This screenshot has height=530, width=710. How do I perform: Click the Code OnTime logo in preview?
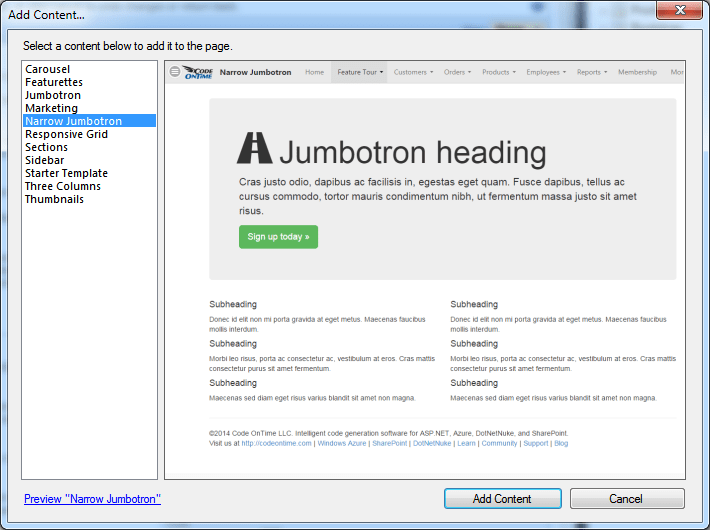tap(198, 72)
